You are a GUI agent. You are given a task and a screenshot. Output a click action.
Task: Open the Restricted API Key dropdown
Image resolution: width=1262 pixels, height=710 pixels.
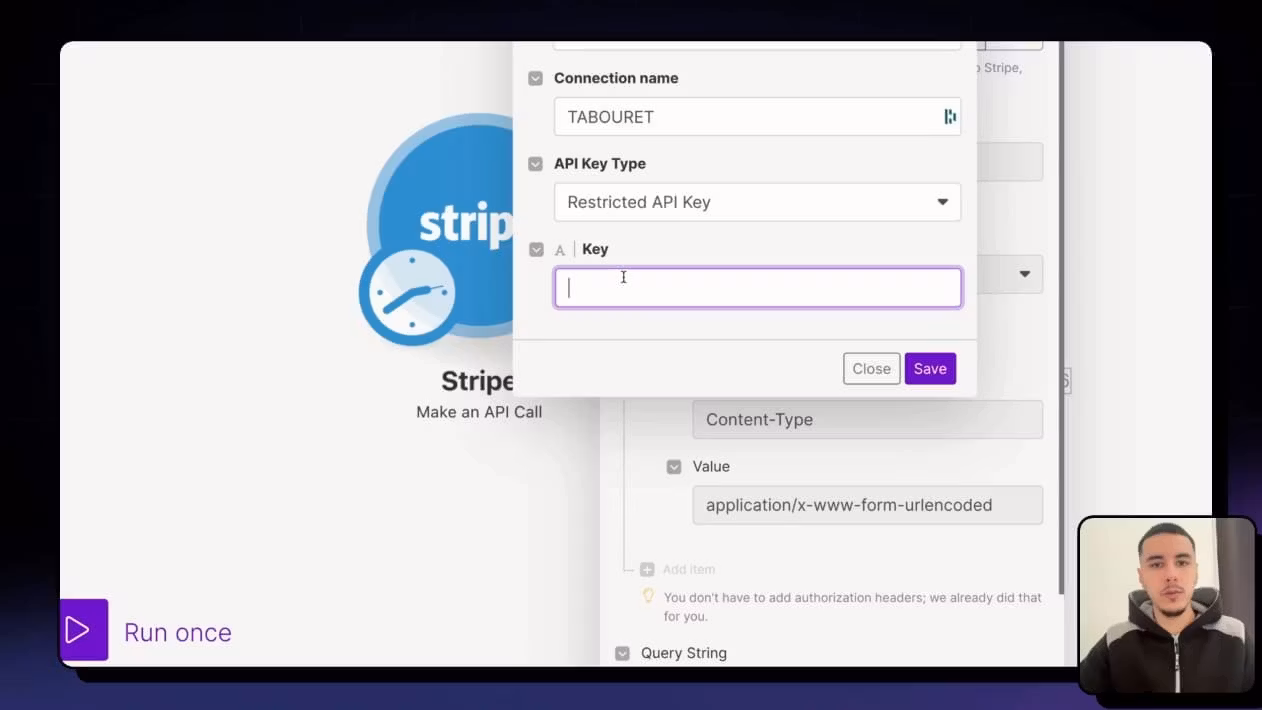757,202
